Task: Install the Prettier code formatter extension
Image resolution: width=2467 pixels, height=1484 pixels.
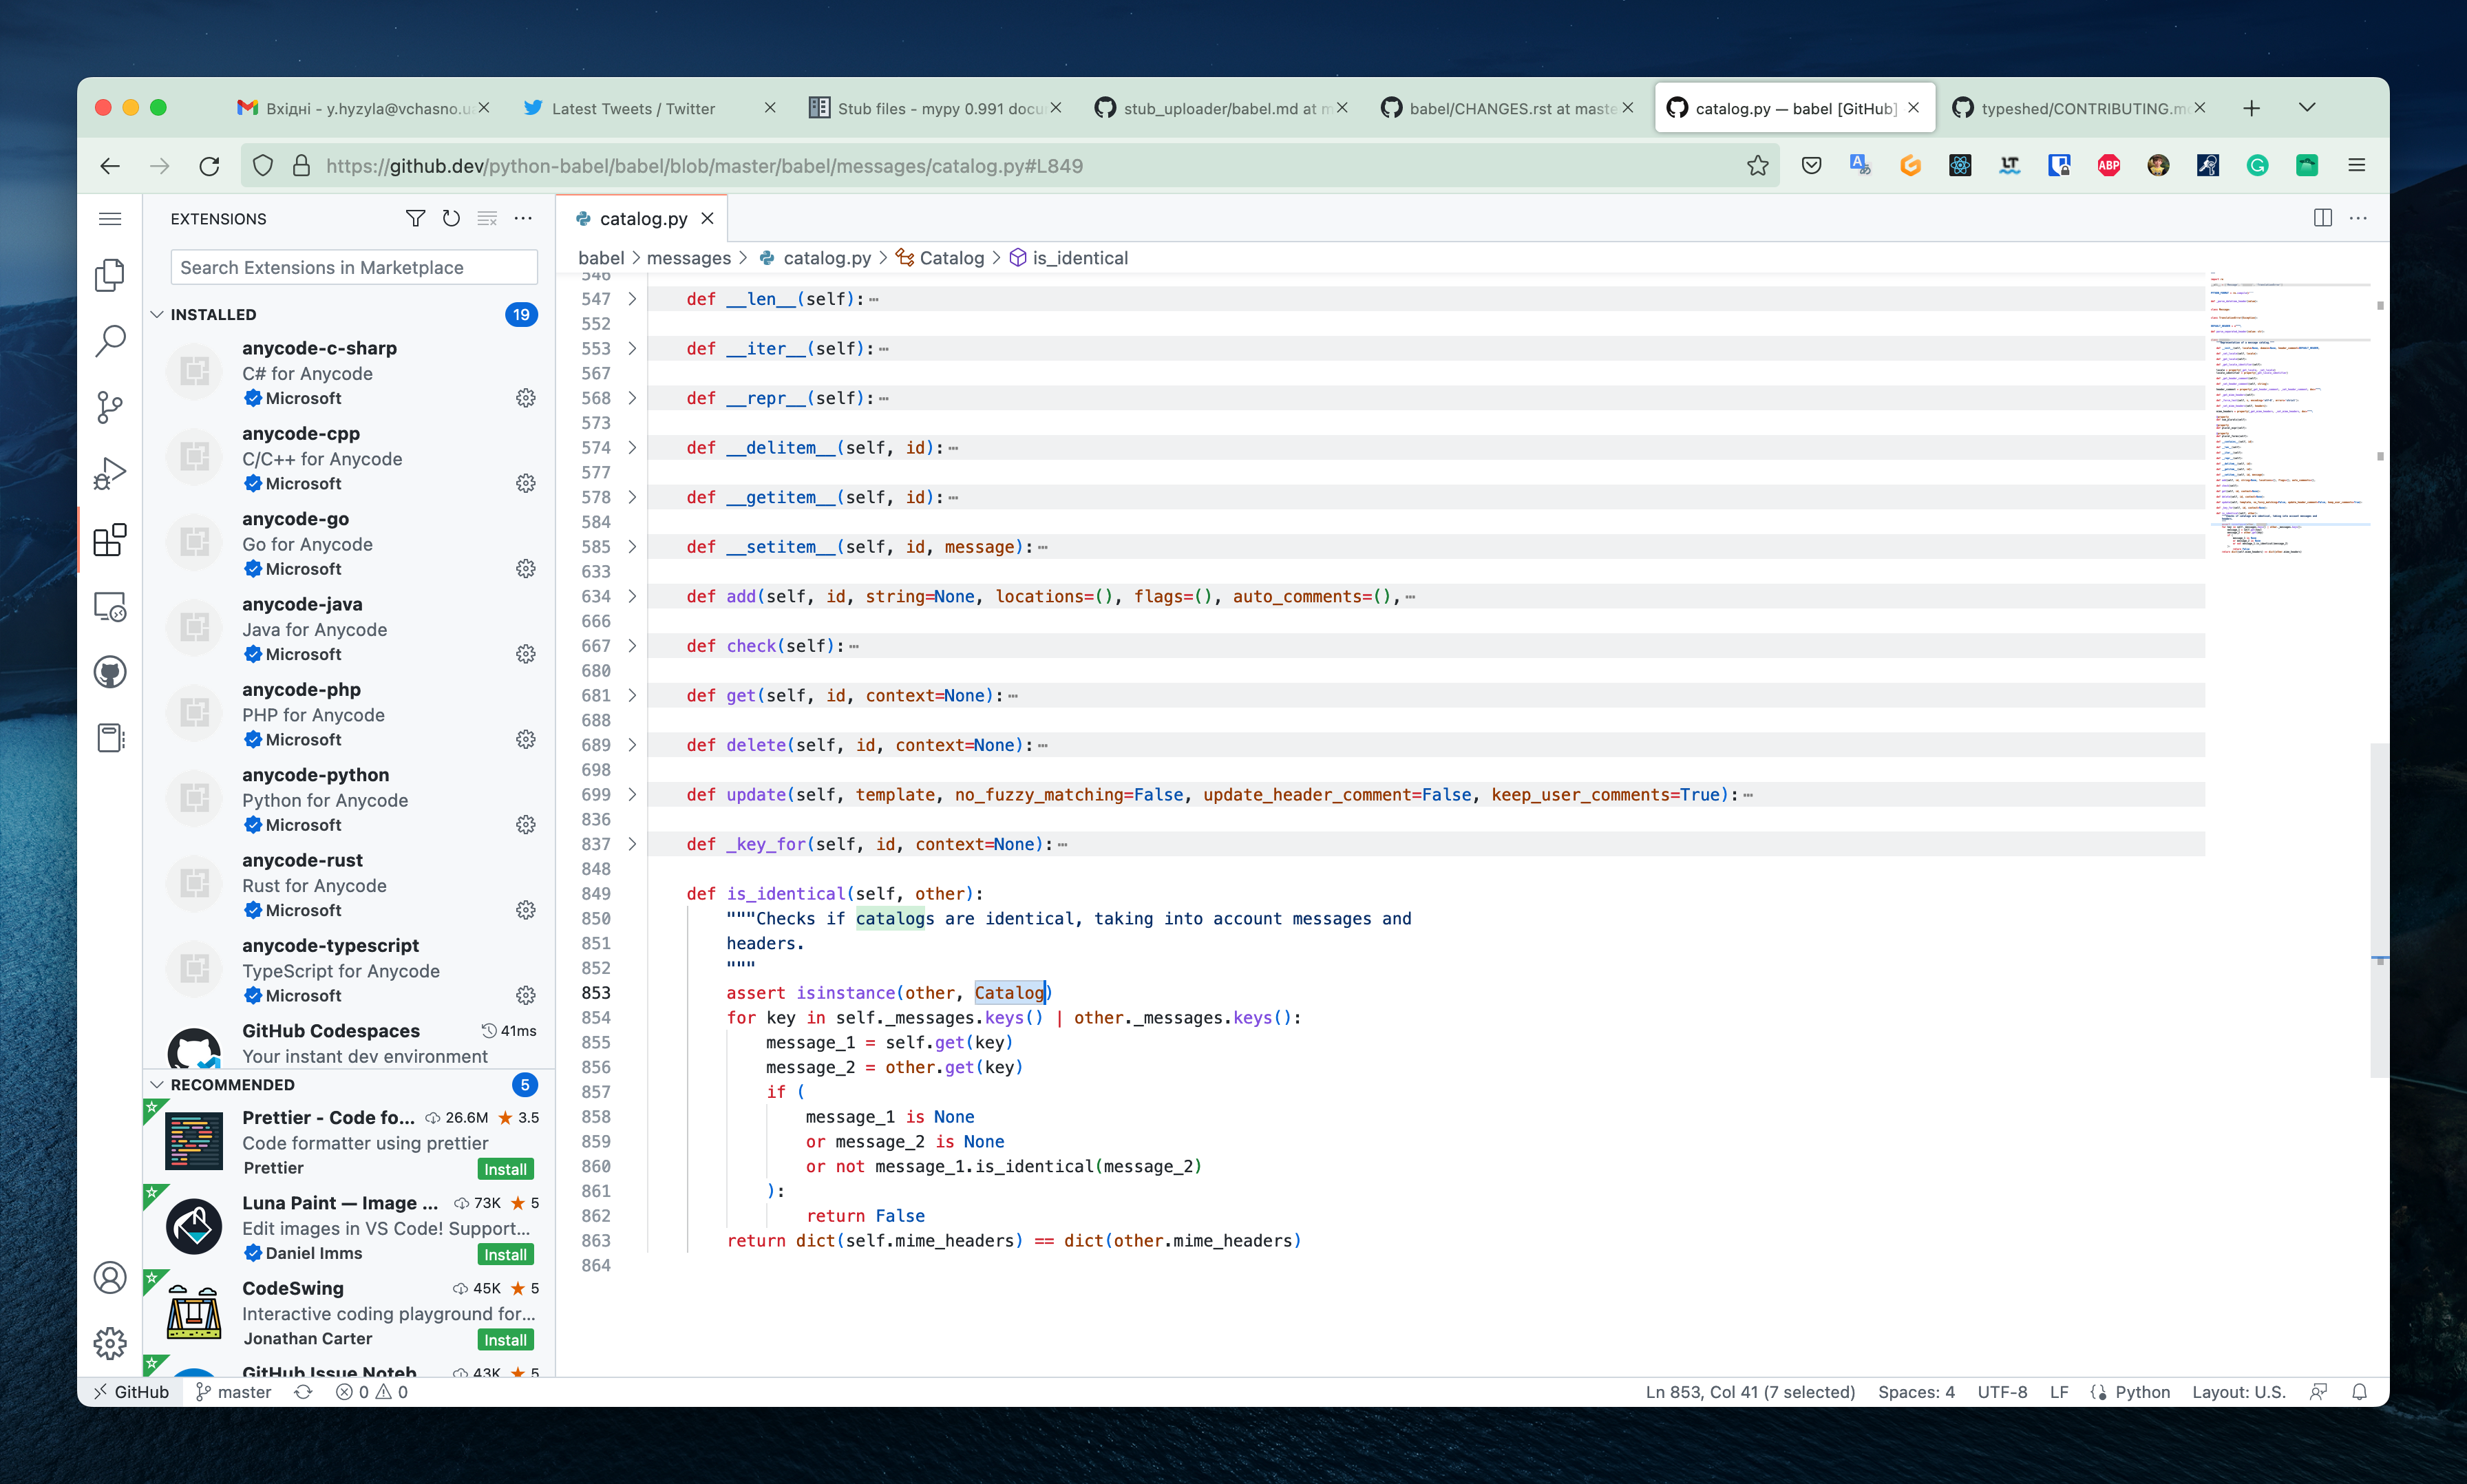Action: (x=505, y=1169)
